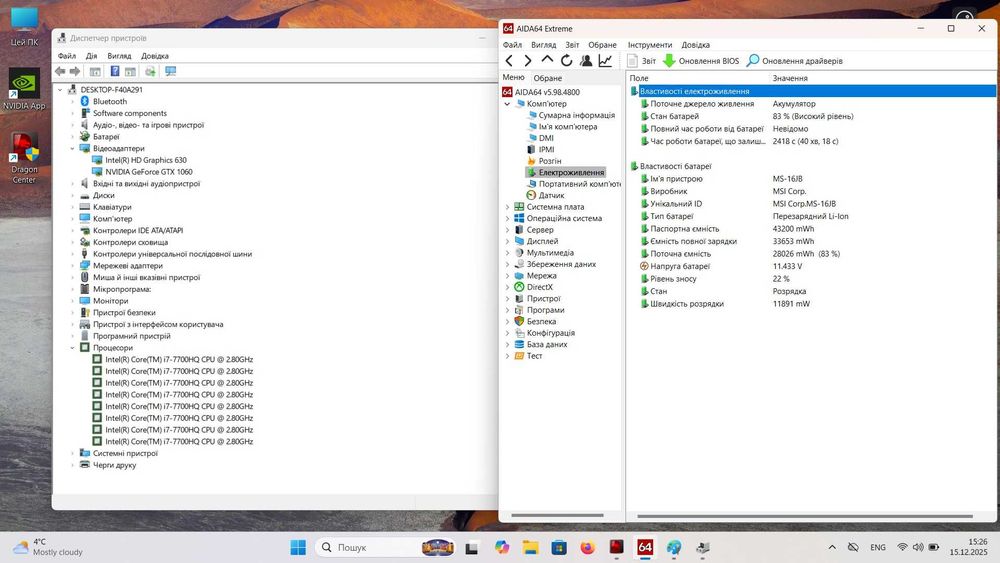Screen dimensions: 1000x563
Task: Click the scan hardware monitor icon in Диспетчер пристроїв
Action: click(171, 72)
